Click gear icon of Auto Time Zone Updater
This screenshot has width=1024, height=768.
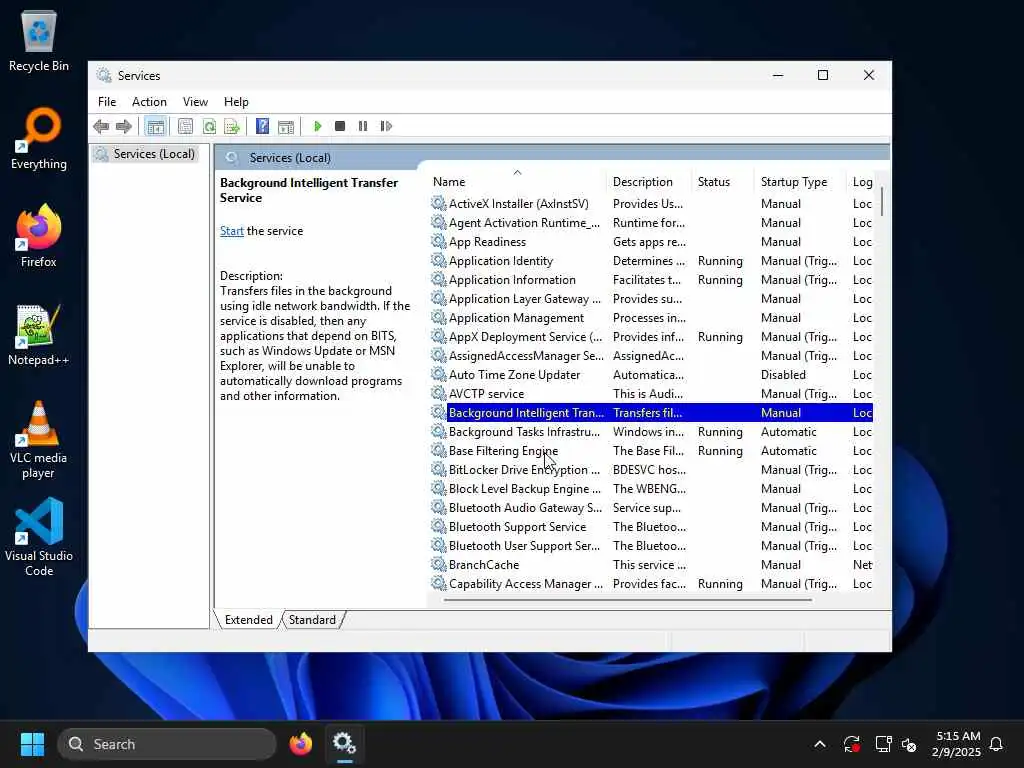(x=439, y=375)
